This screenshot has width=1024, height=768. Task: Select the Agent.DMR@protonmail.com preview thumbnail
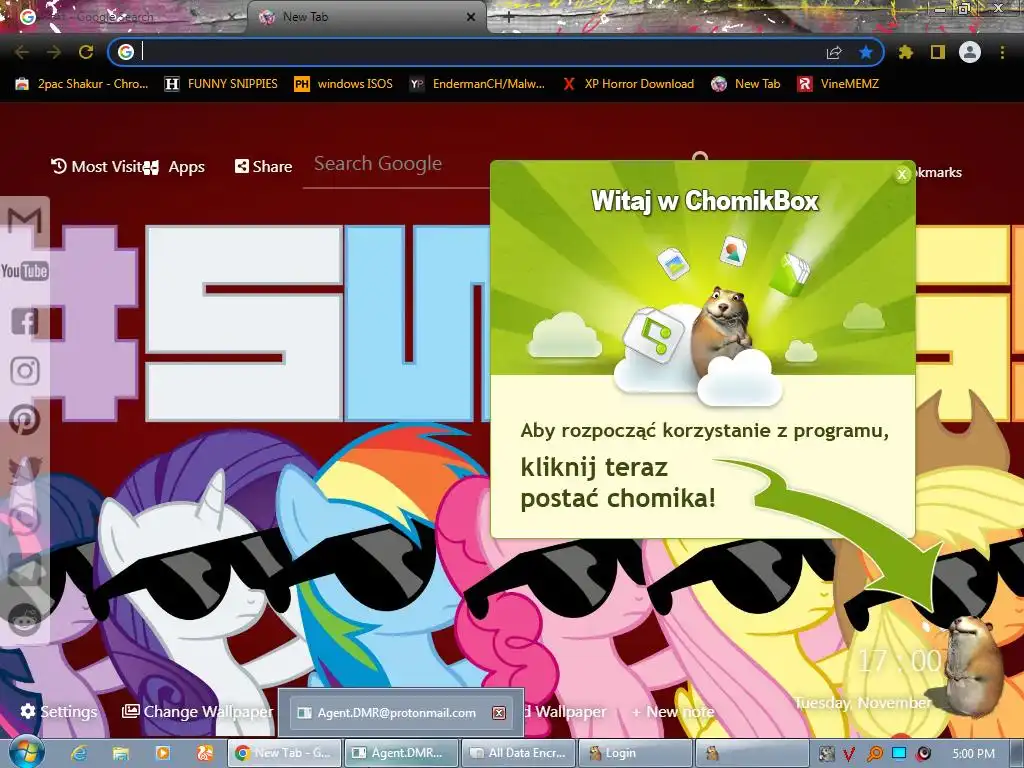coord(401,712)
